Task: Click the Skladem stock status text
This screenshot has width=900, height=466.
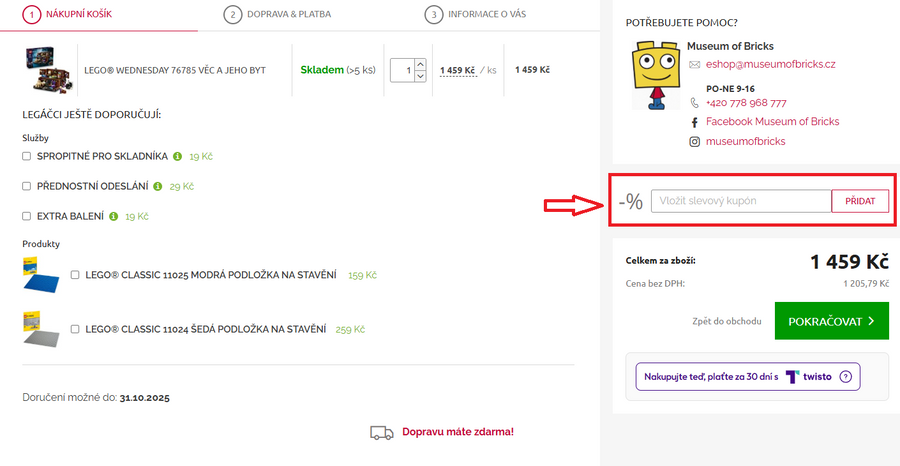Action: [322, 70]
